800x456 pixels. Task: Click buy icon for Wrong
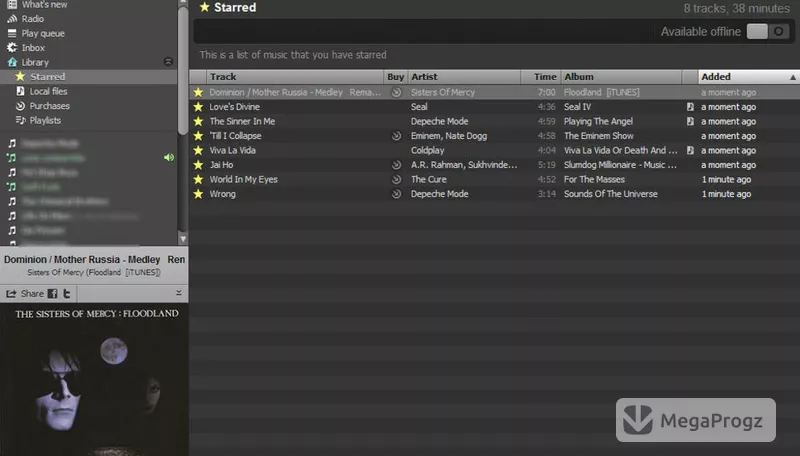click(x=396, y=194)
